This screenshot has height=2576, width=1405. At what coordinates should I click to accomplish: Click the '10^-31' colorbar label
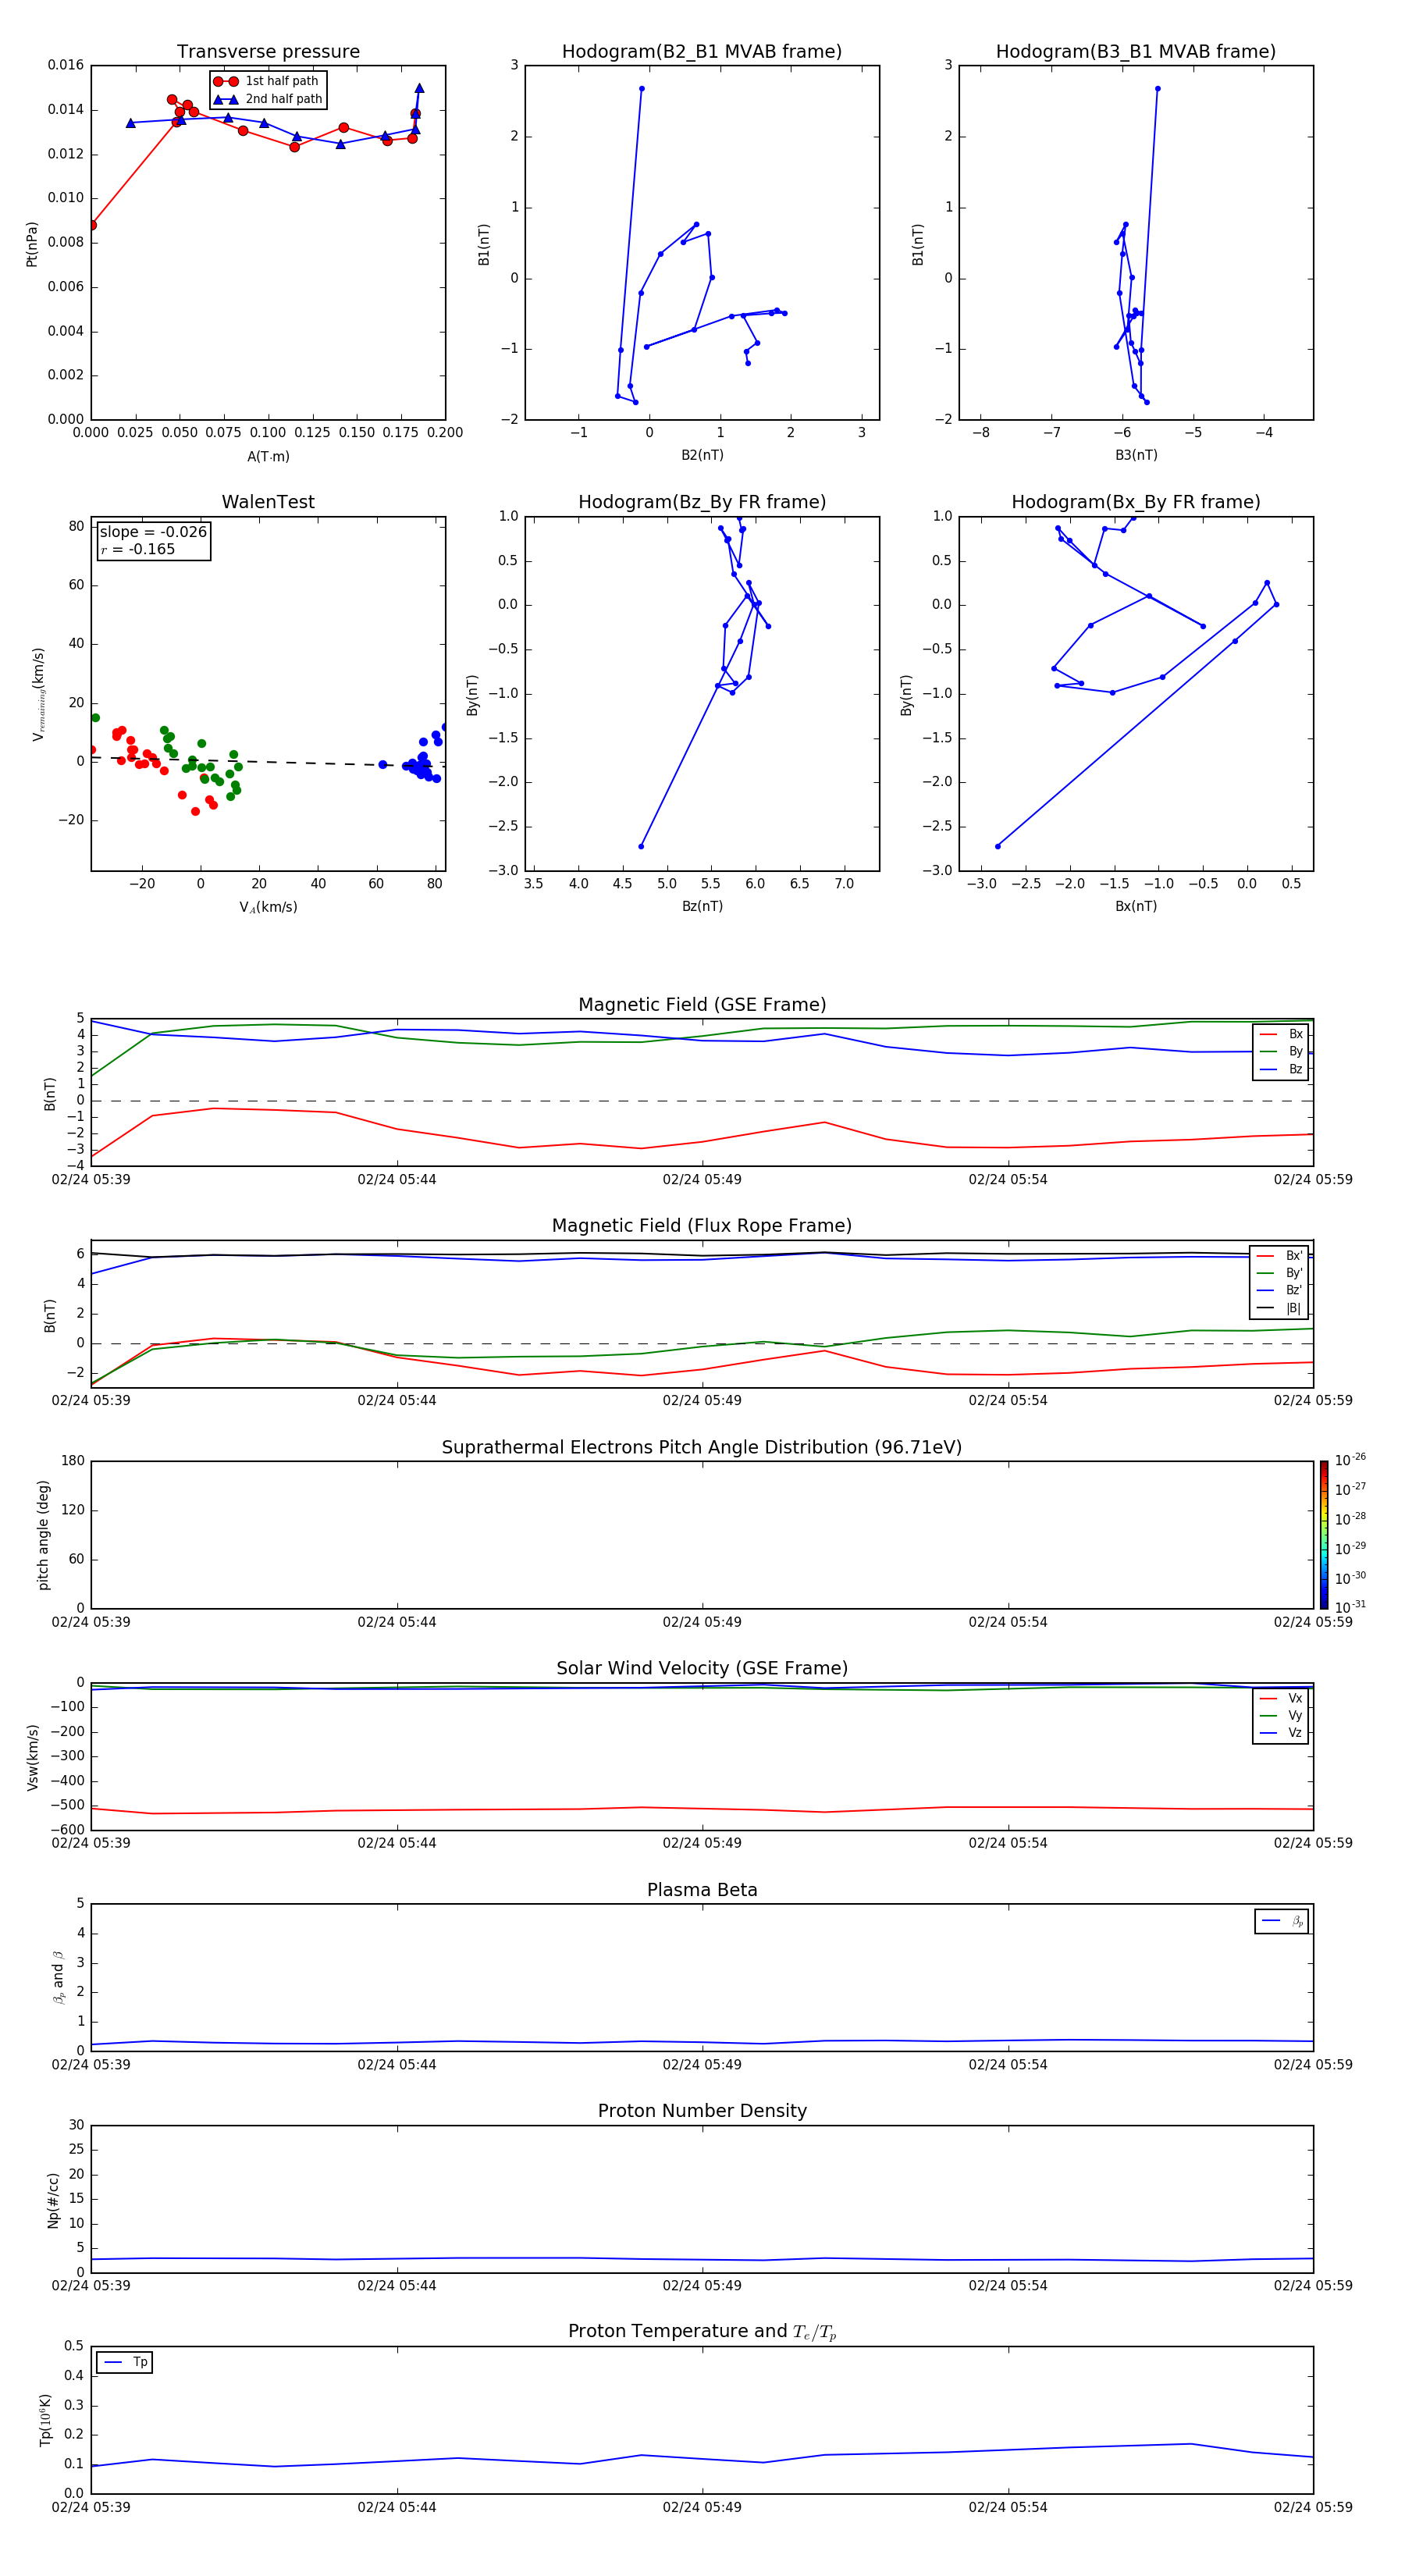click(1350, 1607)
